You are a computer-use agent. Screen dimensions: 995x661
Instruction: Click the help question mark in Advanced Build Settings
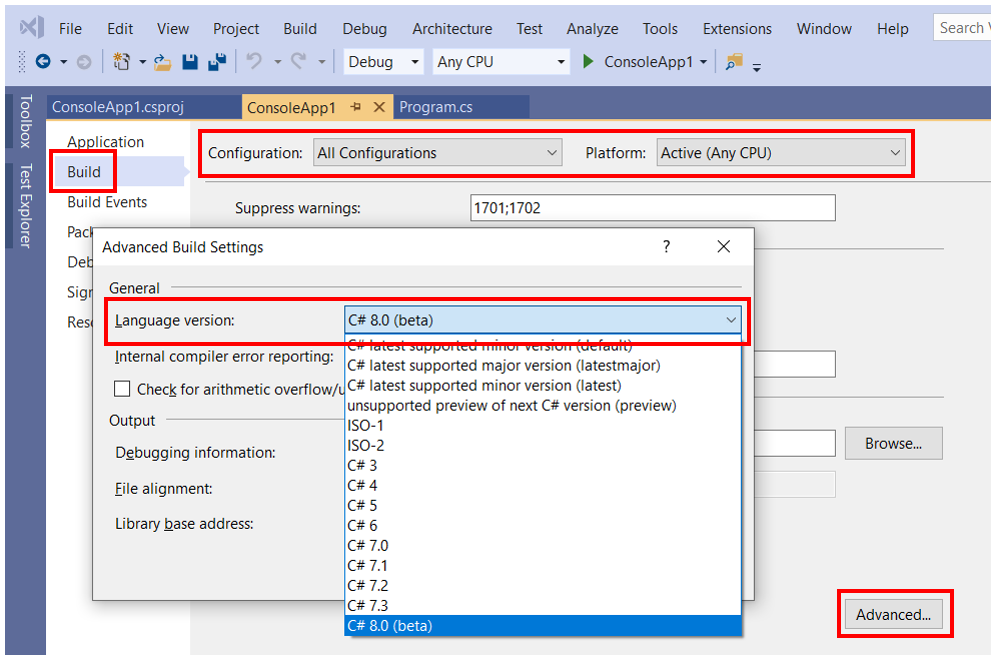(x=666, y=246)
